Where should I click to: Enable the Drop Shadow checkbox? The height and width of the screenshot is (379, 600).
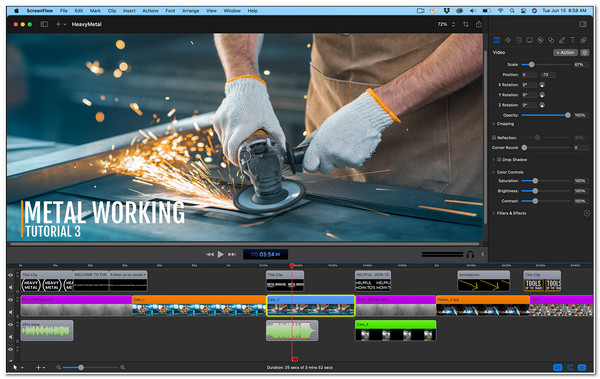pos(499,159)
